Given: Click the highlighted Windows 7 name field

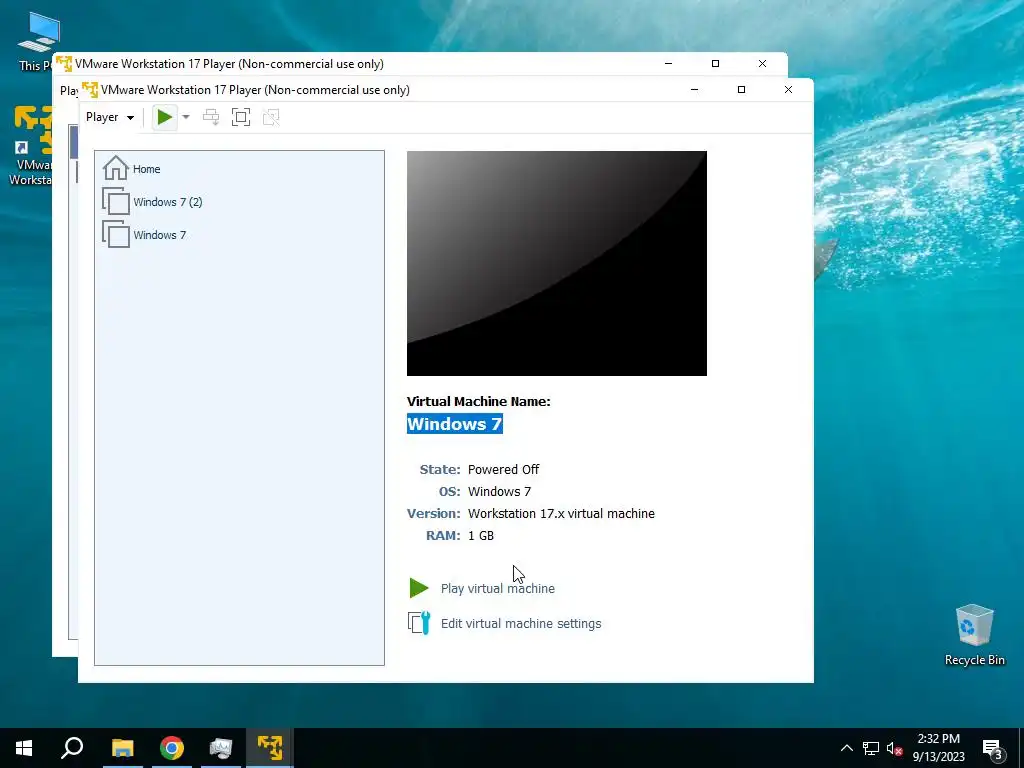Looking at the screenshot, I should (x=455, y=424).
